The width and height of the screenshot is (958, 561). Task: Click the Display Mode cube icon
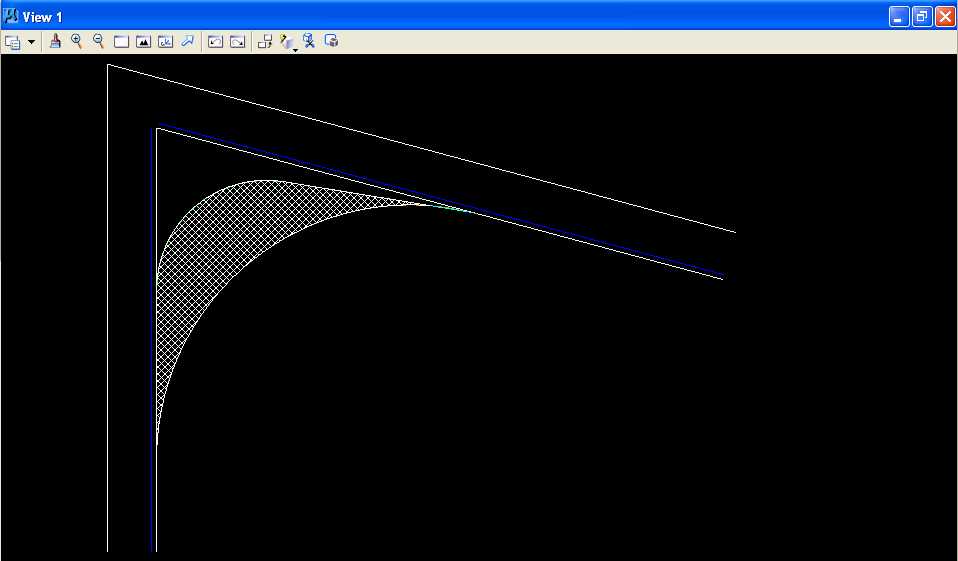point(286,41)
